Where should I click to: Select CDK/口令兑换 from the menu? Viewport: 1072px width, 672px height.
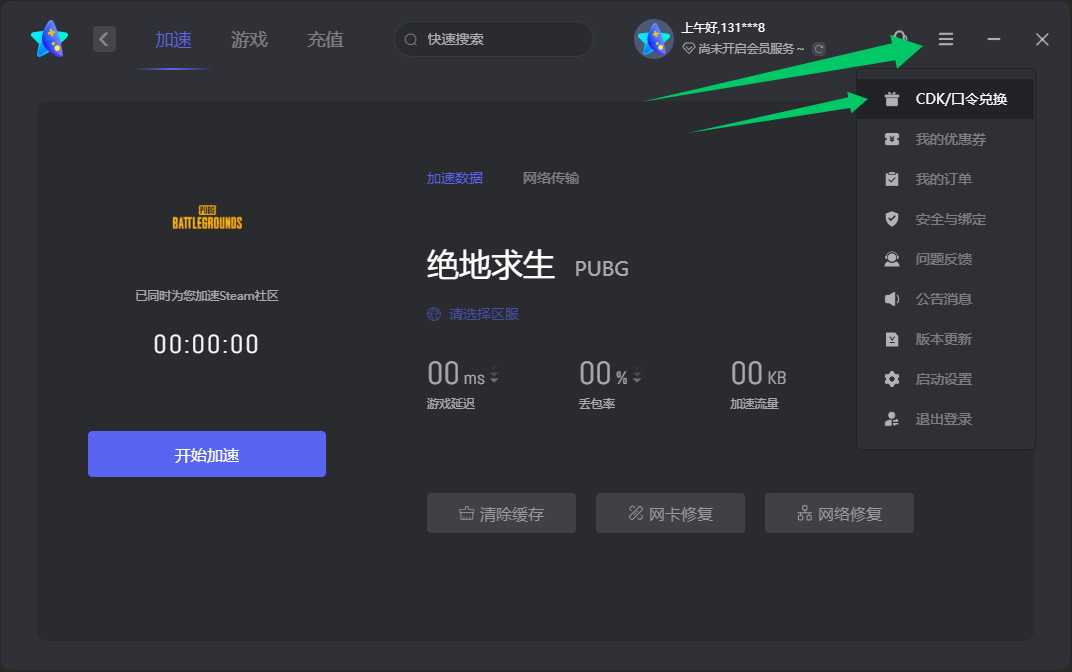pyautogui.click(x=945, y=99)
